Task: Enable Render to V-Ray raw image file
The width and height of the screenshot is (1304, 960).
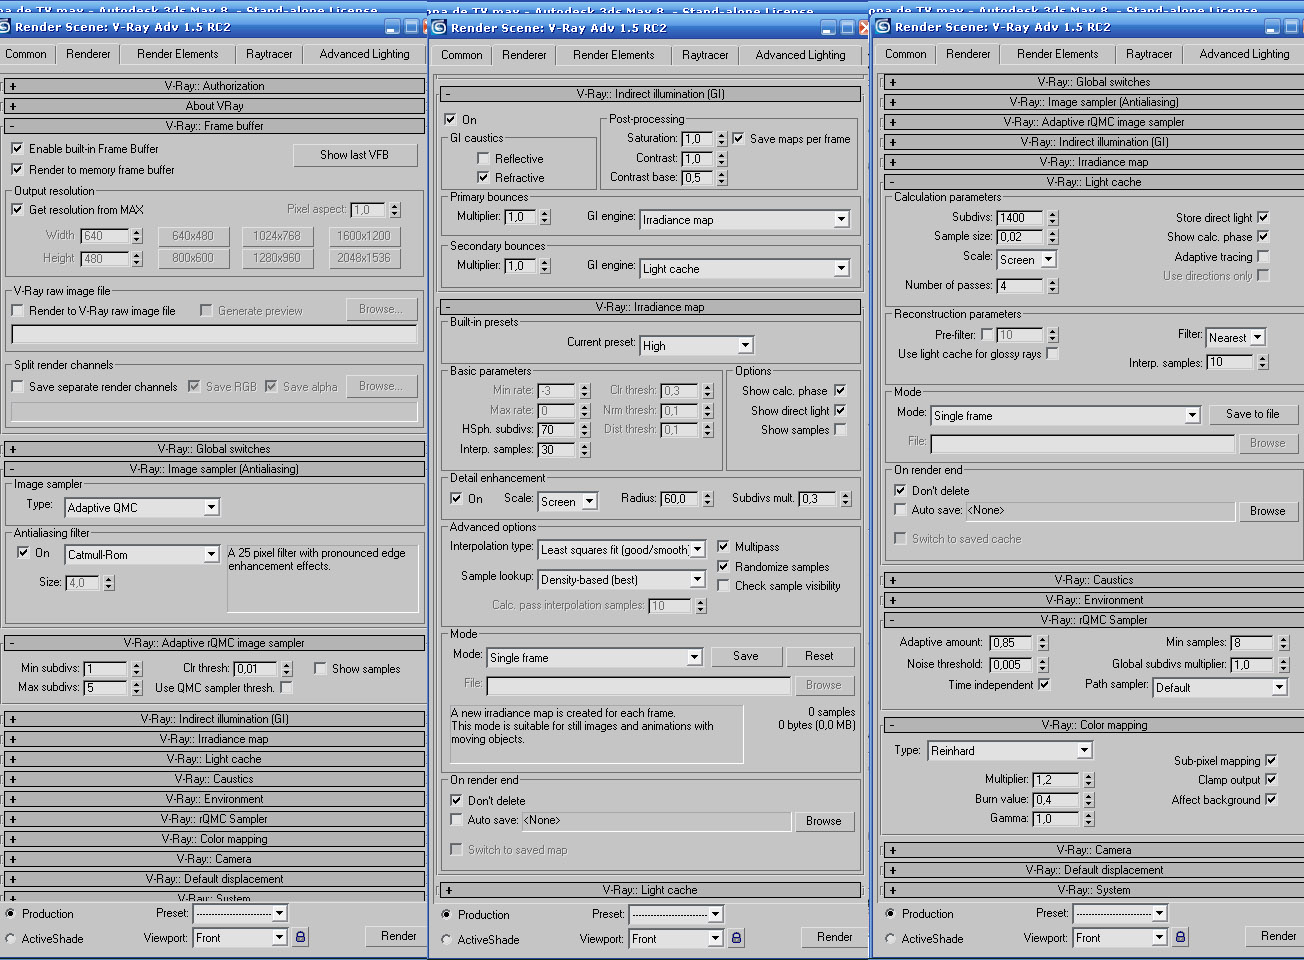Action: [17, 310]
